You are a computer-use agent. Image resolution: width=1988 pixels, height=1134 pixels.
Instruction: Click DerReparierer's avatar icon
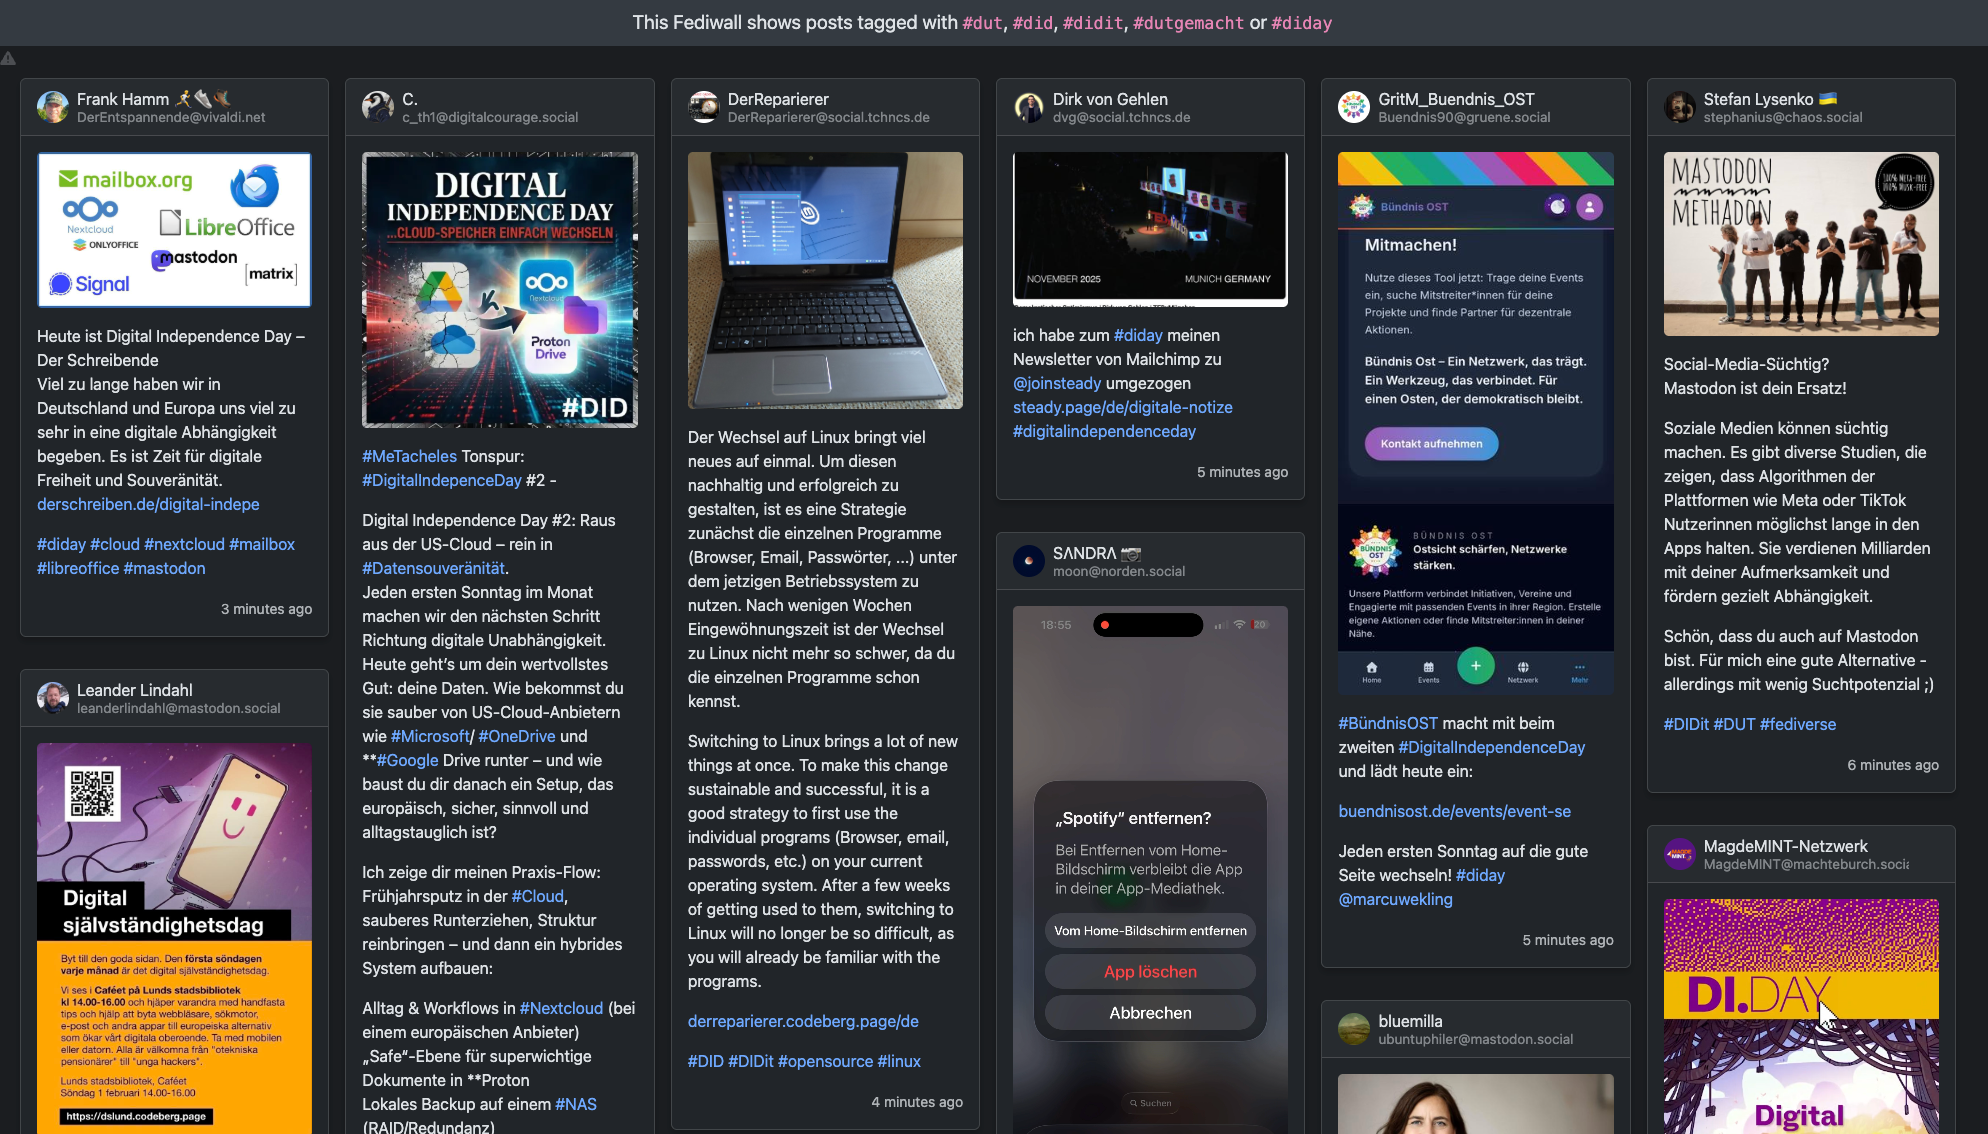point(704,107)
